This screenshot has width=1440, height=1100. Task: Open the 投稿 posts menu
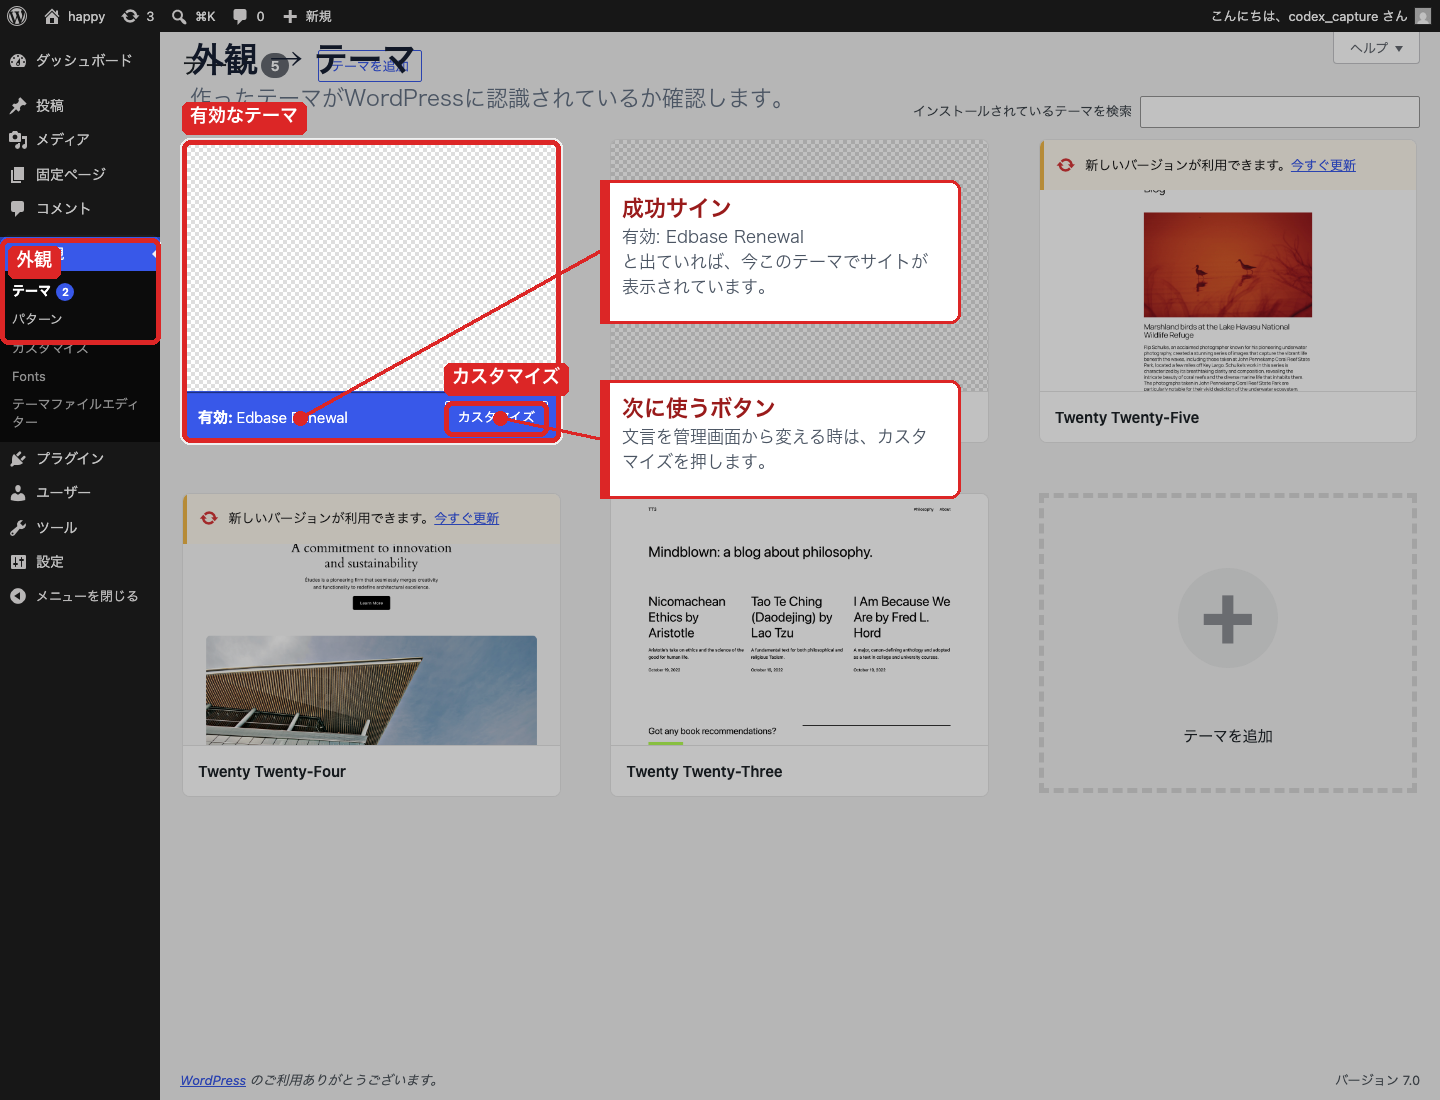[80, 105]
